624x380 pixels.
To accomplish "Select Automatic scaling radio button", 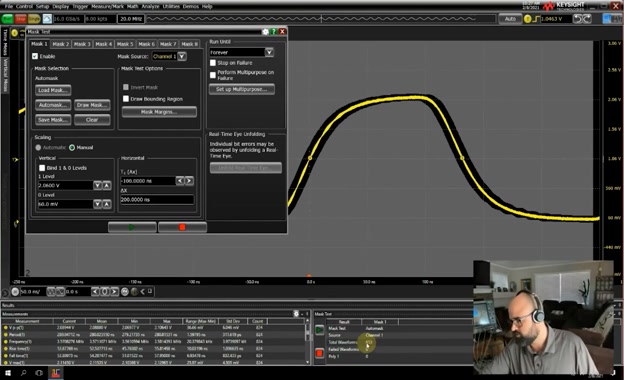I will tap(38, 147).
